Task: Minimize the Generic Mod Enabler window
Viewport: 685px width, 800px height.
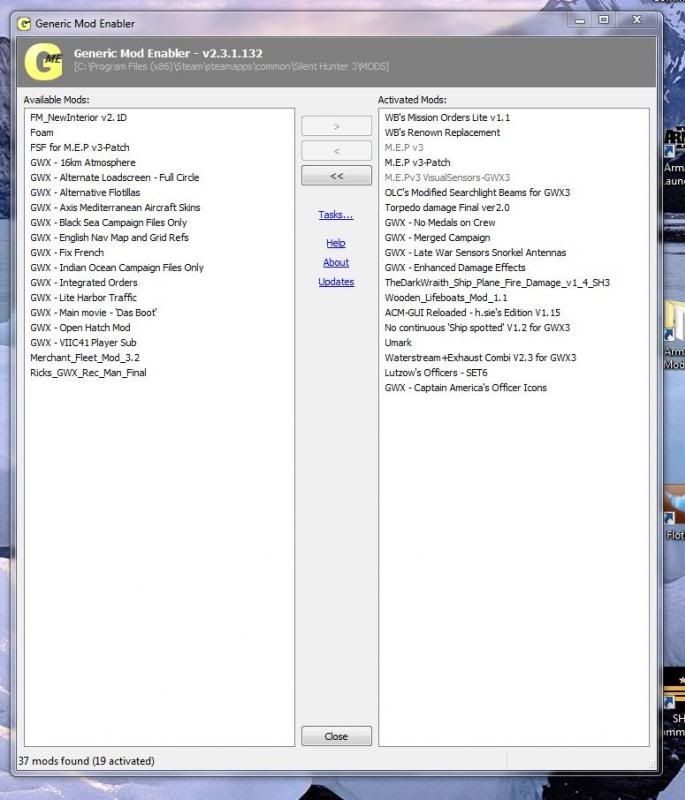Action: tap(580, 20)
